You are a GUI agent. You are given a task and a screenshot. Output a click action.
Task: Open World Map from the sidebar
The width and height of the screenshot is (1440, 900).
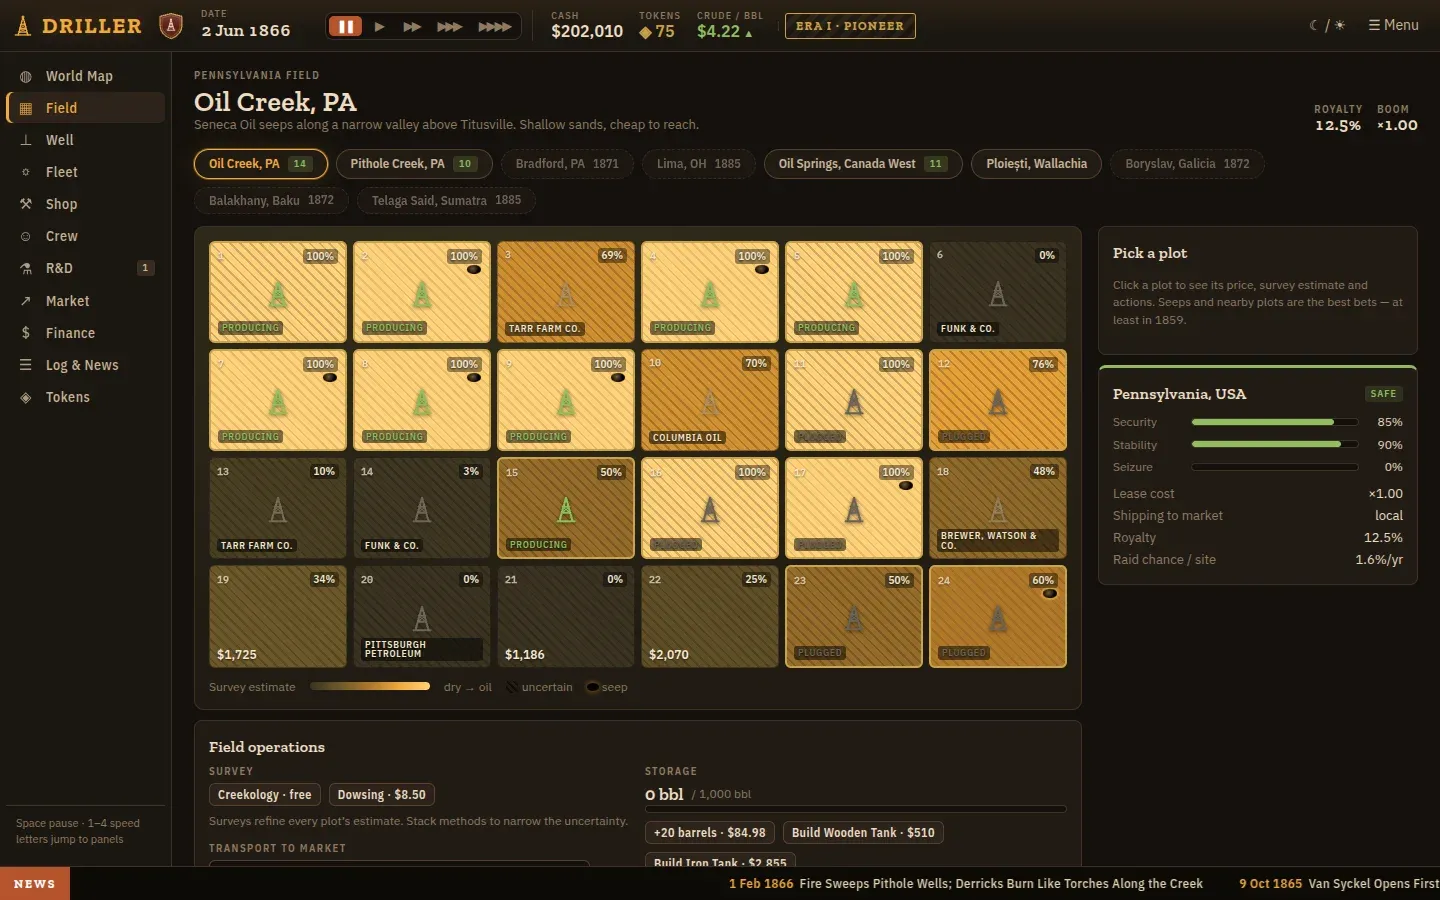(x=85, y=76)
